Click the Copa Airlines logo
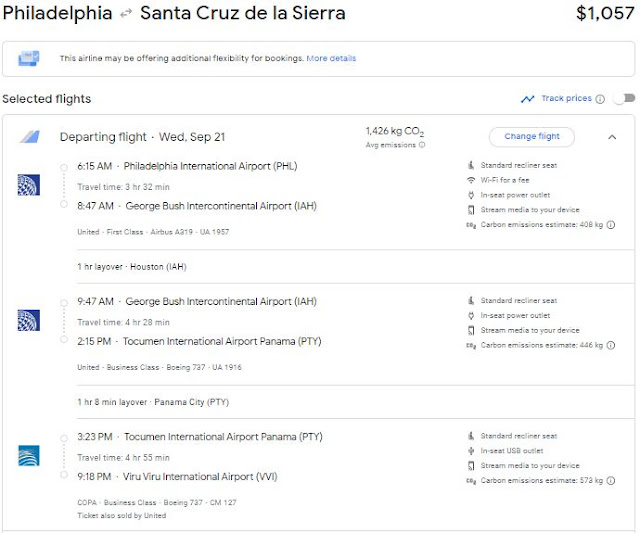640x533 pixels. point(28,456)
